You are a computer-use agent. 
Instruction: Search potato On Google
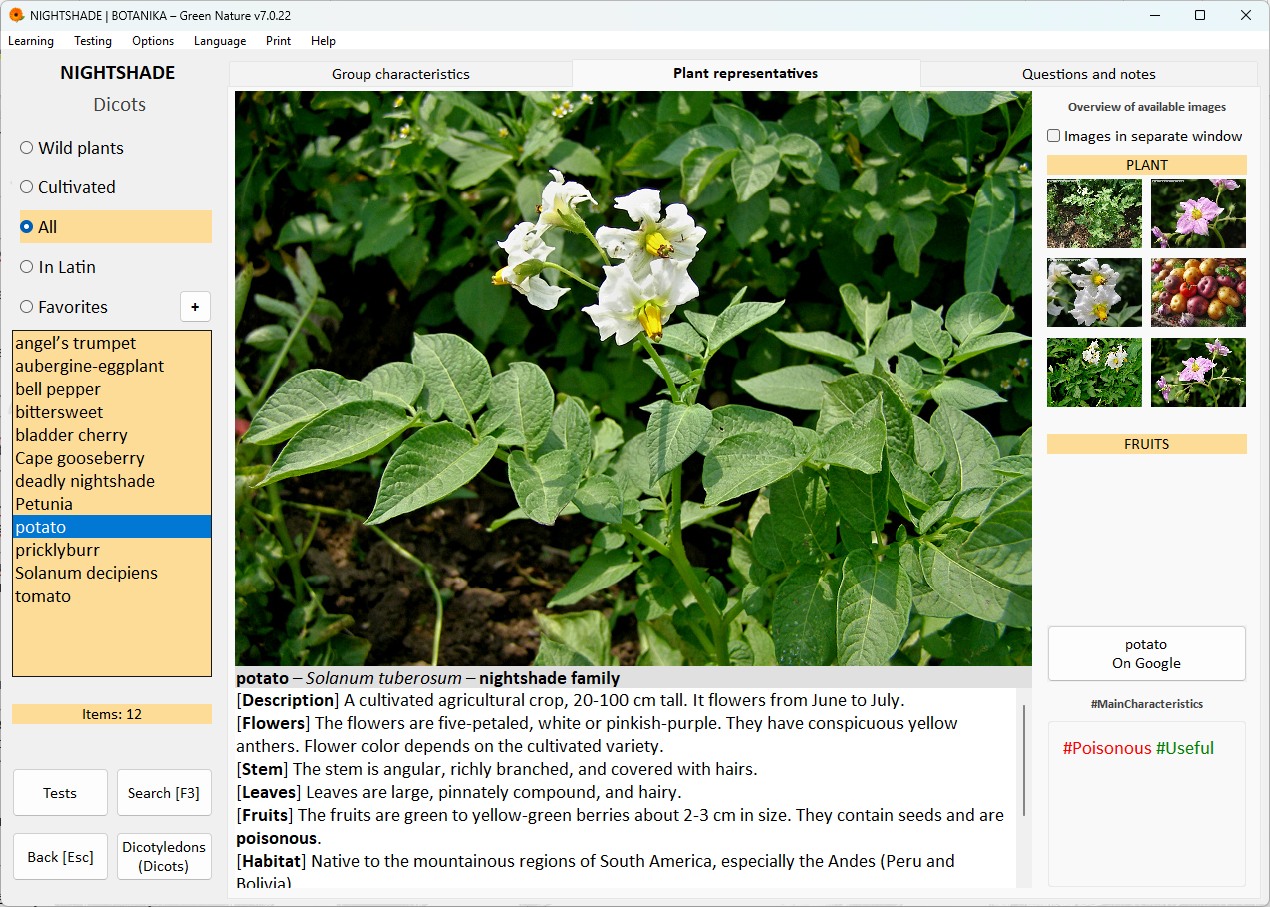pyautogui.click(x=1146, y=654)
